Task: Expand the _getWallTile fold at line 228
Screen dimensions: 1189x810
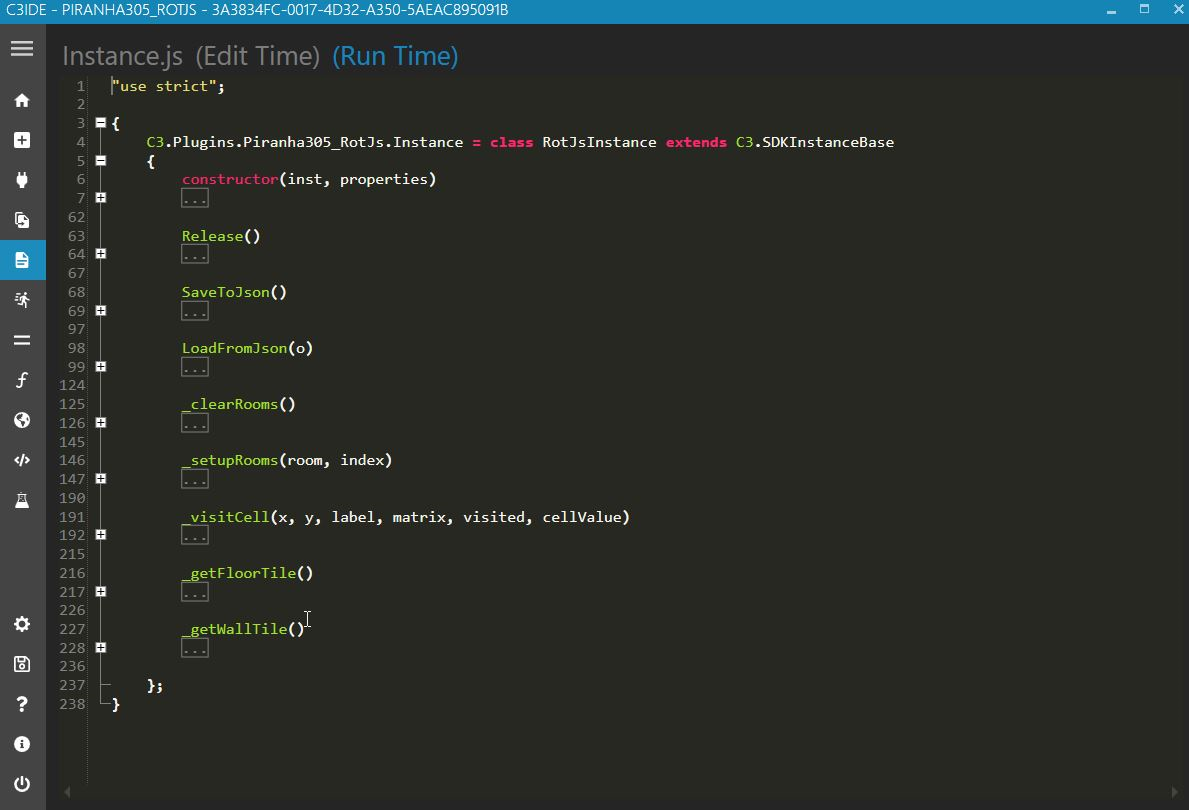Action: pos(101,648)
